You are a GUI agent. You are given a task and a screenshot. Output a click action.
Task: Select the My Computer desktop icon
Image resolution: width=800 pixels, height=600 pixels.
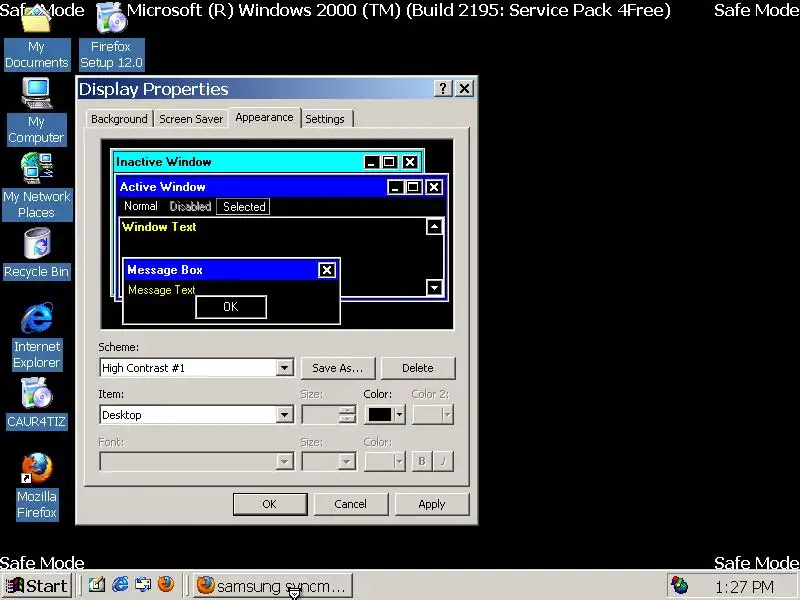(x=36, y=112)
